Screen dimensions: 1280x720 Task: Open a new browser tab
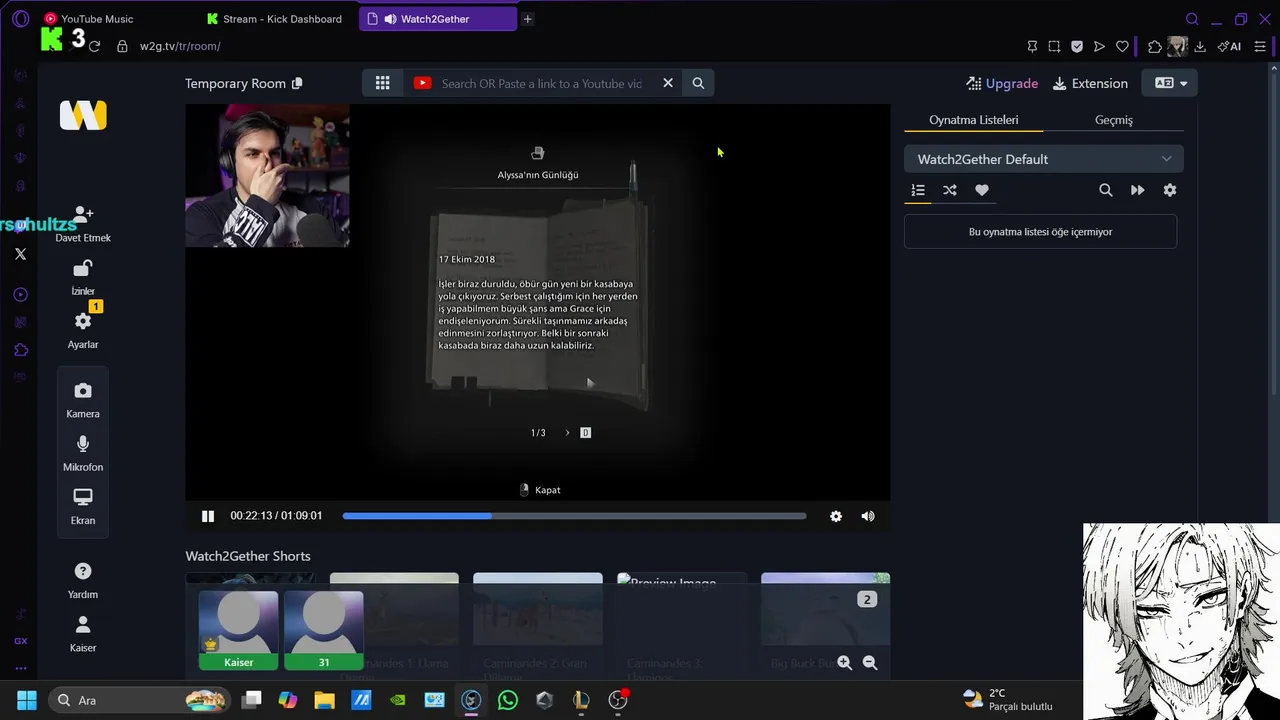(527, 19)
